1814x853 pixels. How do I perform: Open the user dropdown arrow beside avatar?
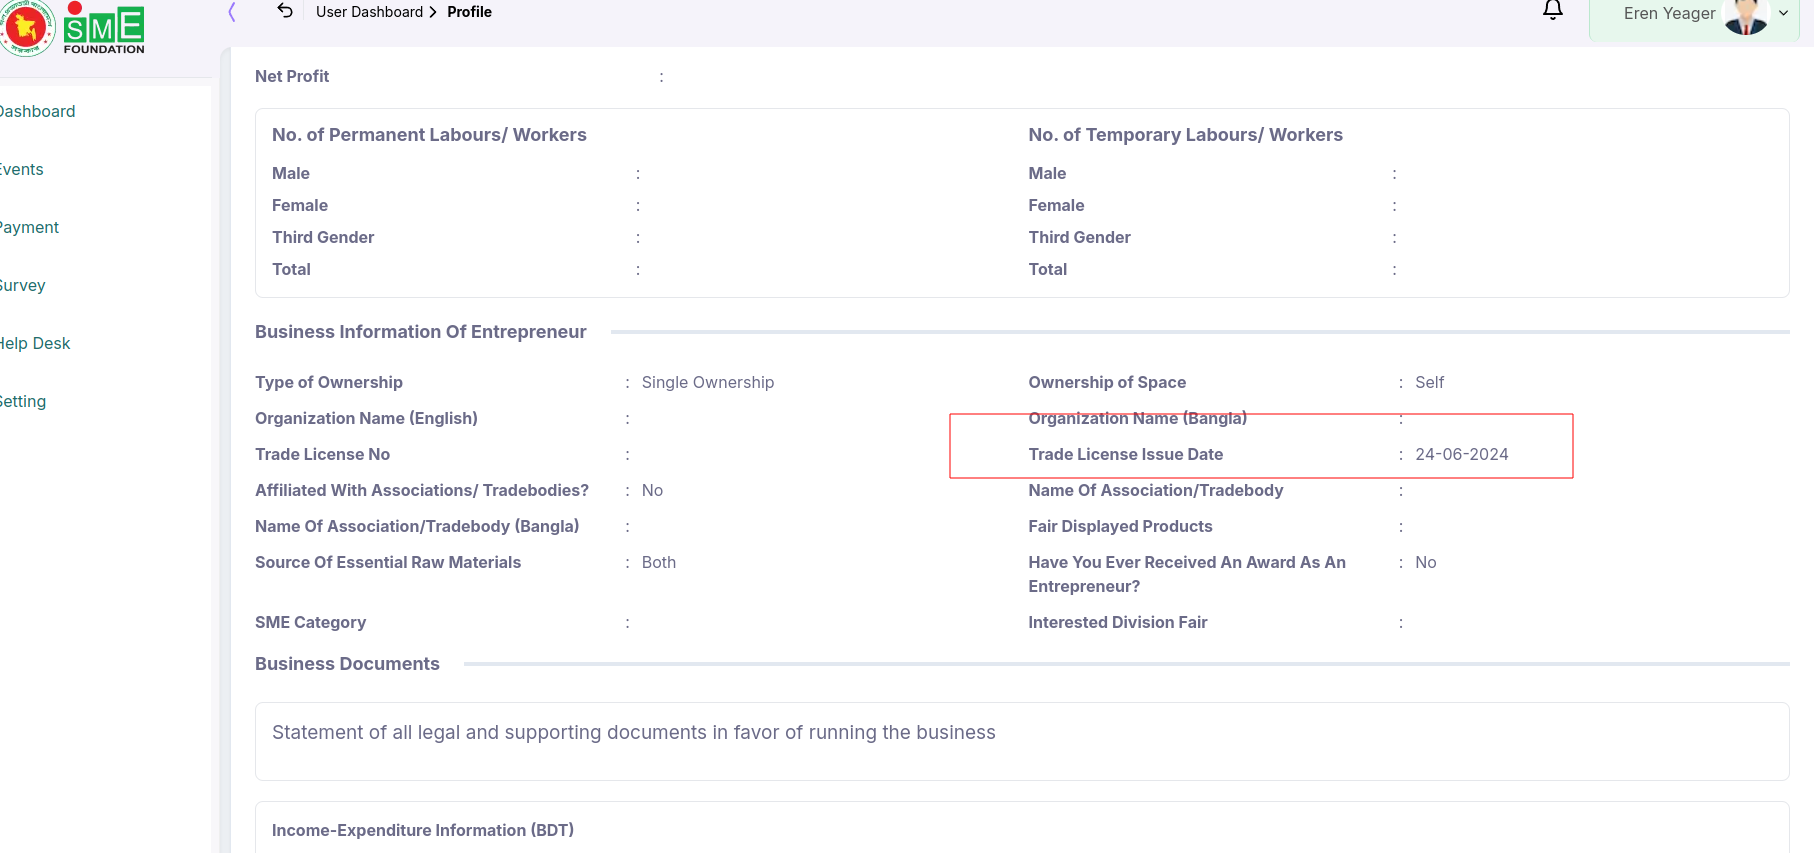pos(1783,13)
